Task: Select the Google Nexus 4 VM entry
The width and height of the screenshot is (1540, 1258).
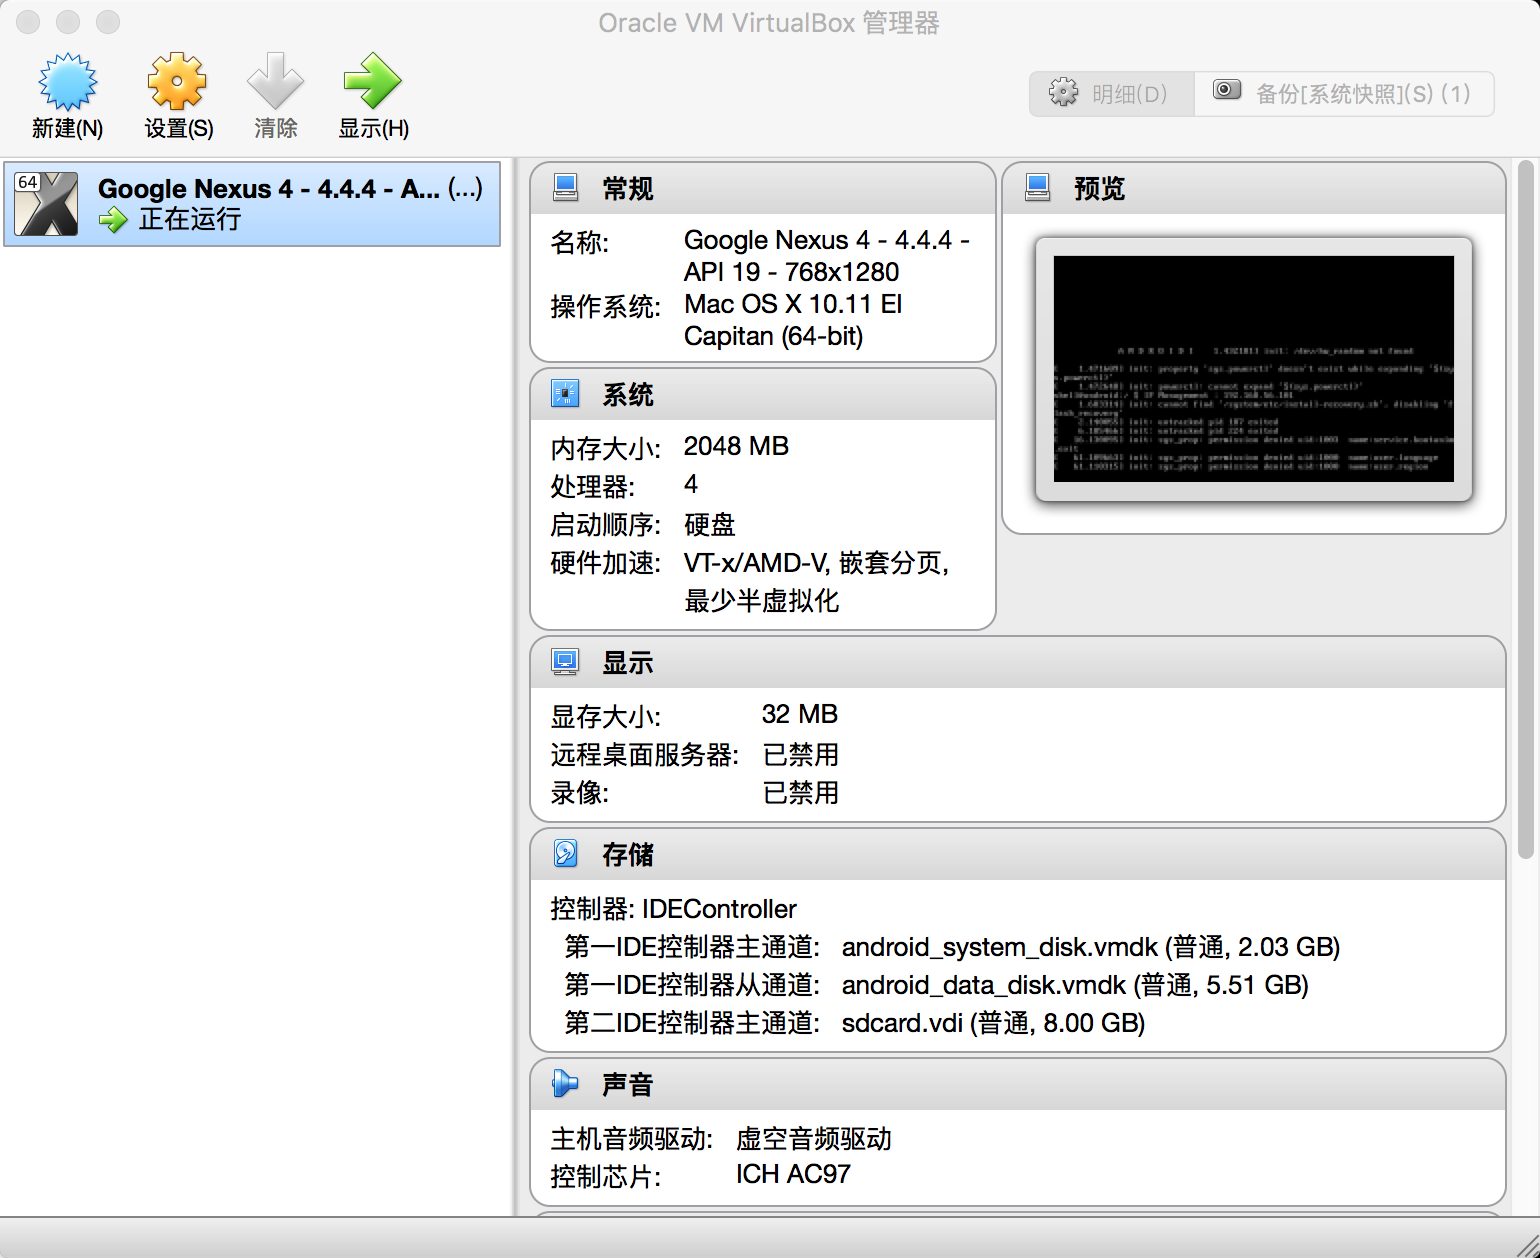Action: pos(252,204)
